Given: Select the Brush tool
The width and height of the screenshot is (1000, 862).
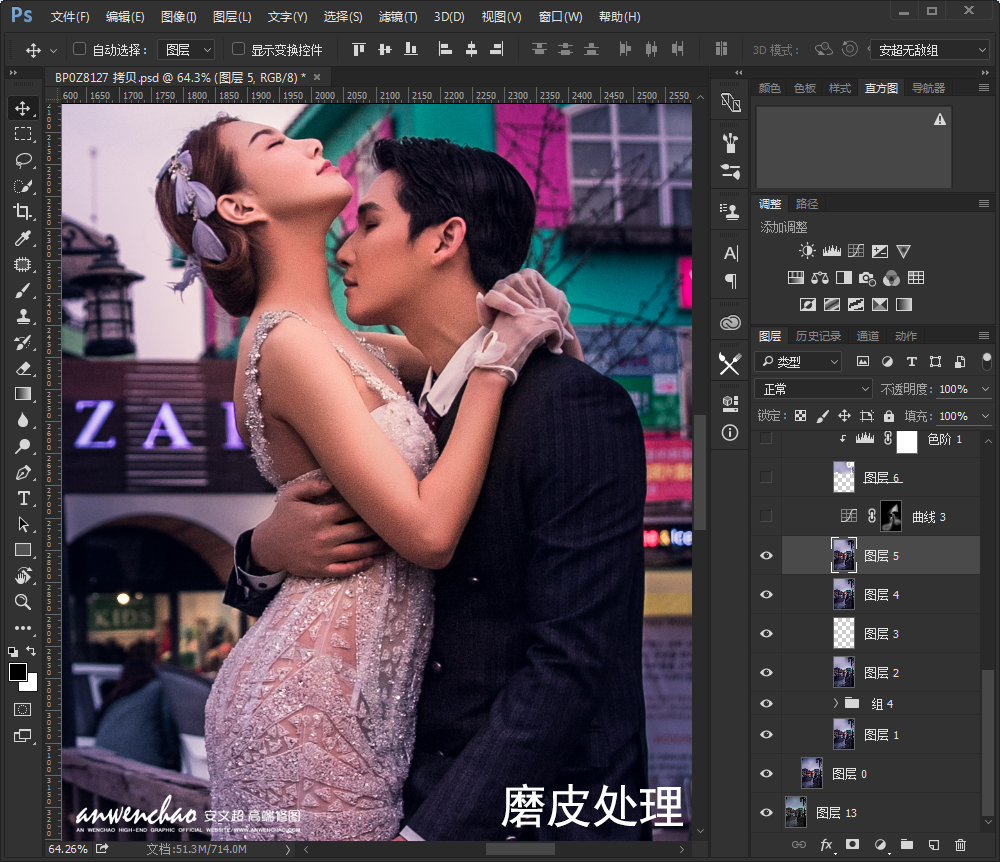Looking at the screenshot, I should 23,291.
